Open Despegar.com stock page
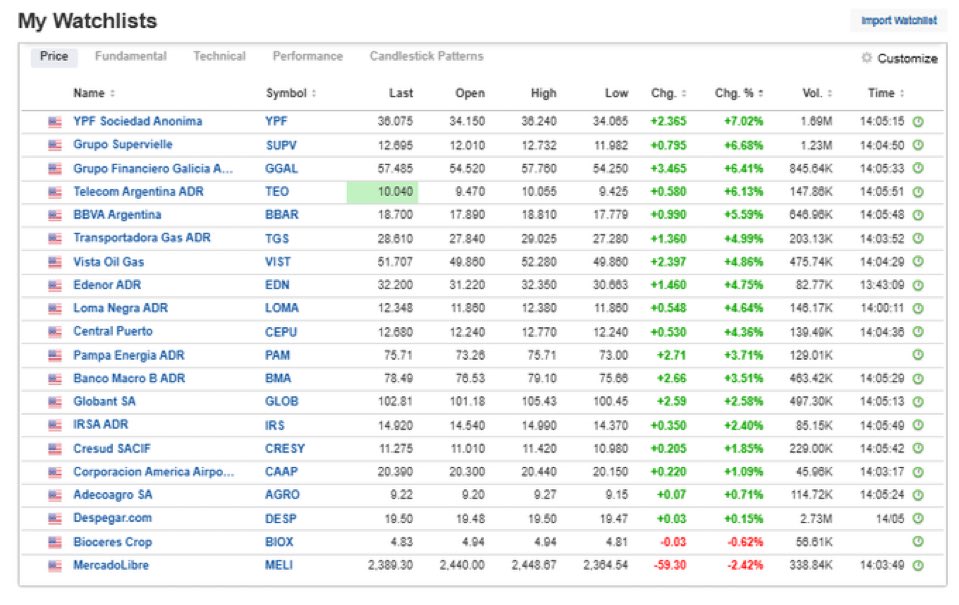The width and height of the screenshot is (959, 605). coord(113,518)
